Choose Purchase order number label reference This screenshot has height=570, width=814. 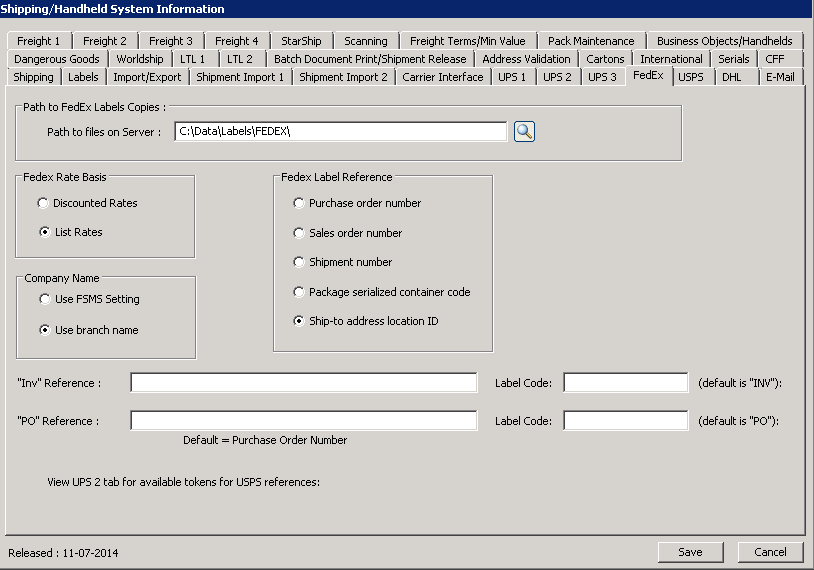[x=299, y=203]
